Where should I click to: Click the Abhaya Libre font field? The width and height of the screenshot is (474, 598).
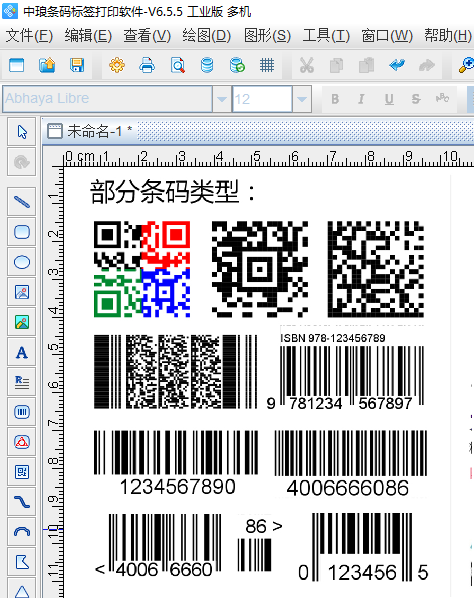pos(108,99)
